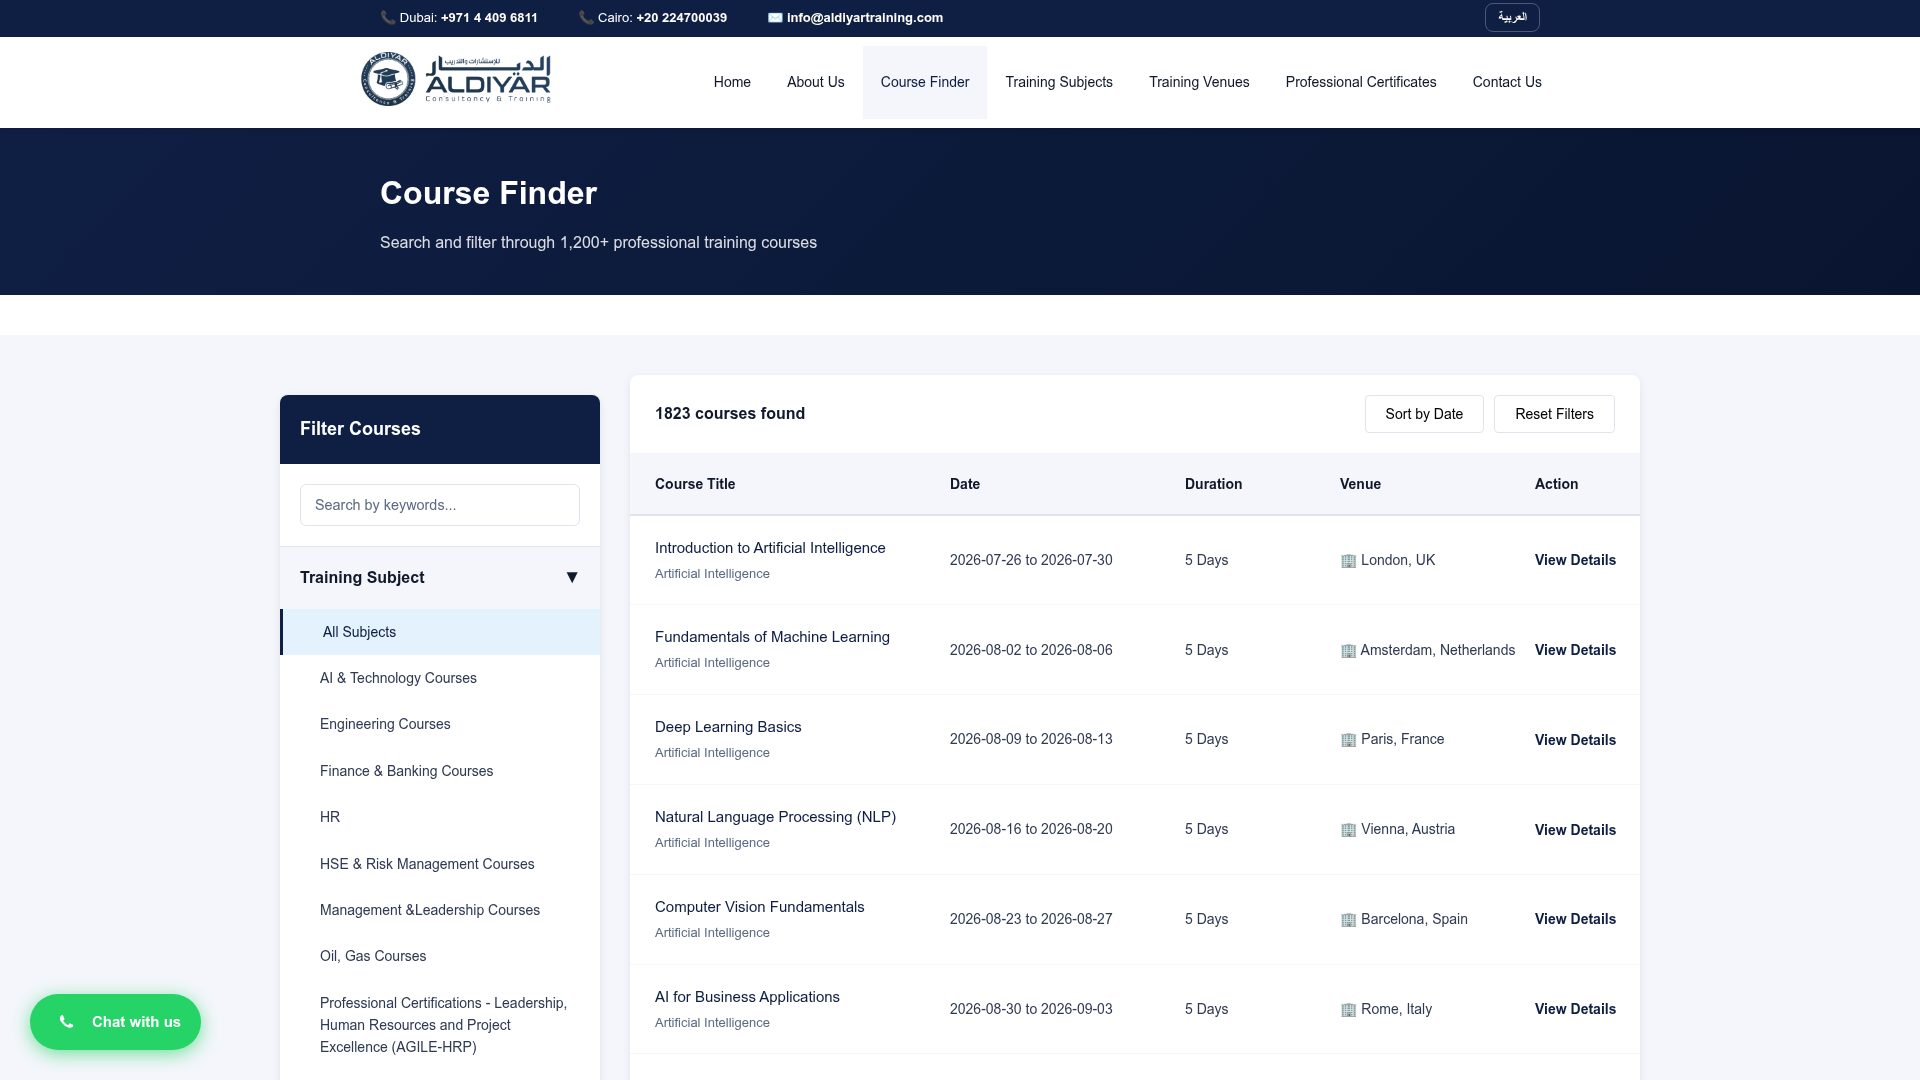Click the building icon beside Rome, Italy

coord(1348,1010)
